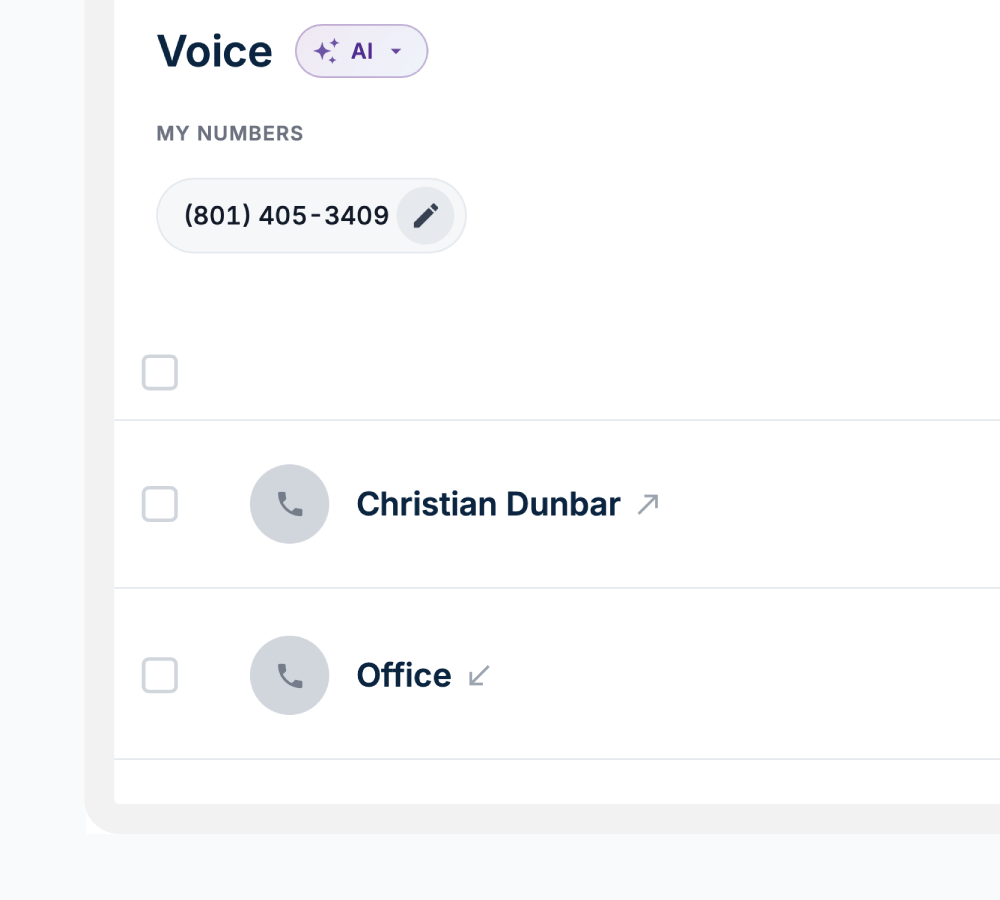Viewport: 1000px width, 900px height.
Task: Click the outgoing call arrow next to Christian Dunbar
Action: [x=648, y=504]
